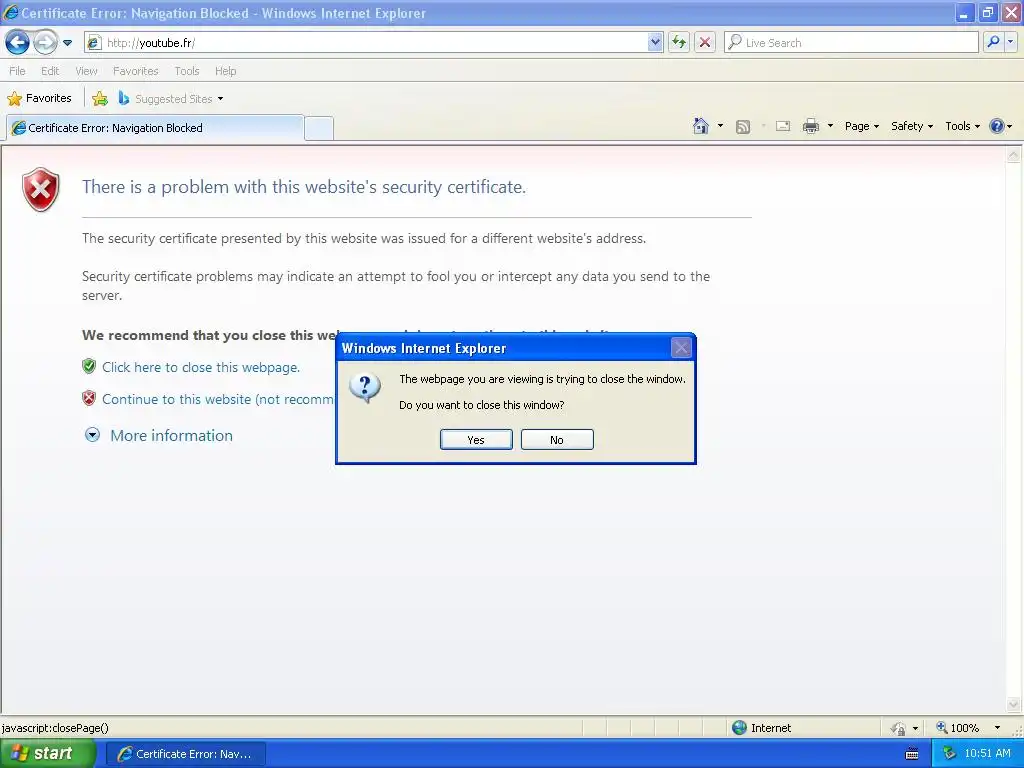Click the green shield icon beside close link
Screen dimensions: 1024x768
coord(89,366)
